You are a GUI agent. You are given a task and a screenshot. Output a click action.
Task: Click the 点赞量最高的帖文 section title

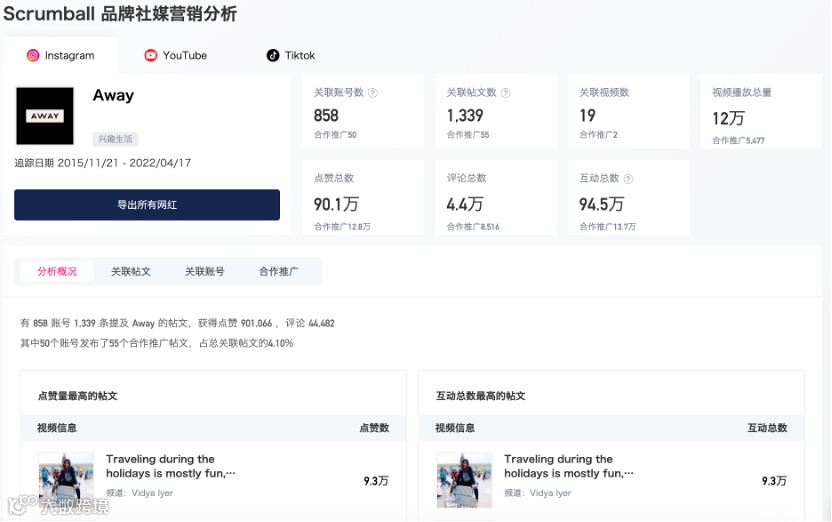(77, 396)
